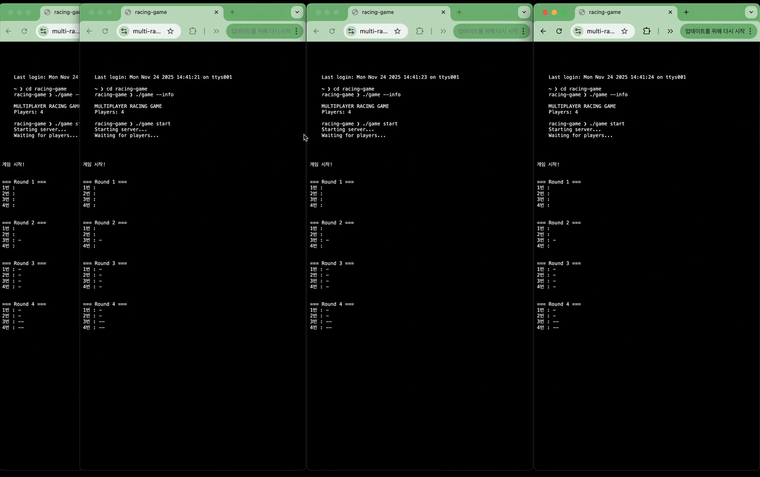Open a new tab in rightmost window
Image resolution: width=760 pixels, height=477 pixels.
pyautogui.click(x=686, y=12)
